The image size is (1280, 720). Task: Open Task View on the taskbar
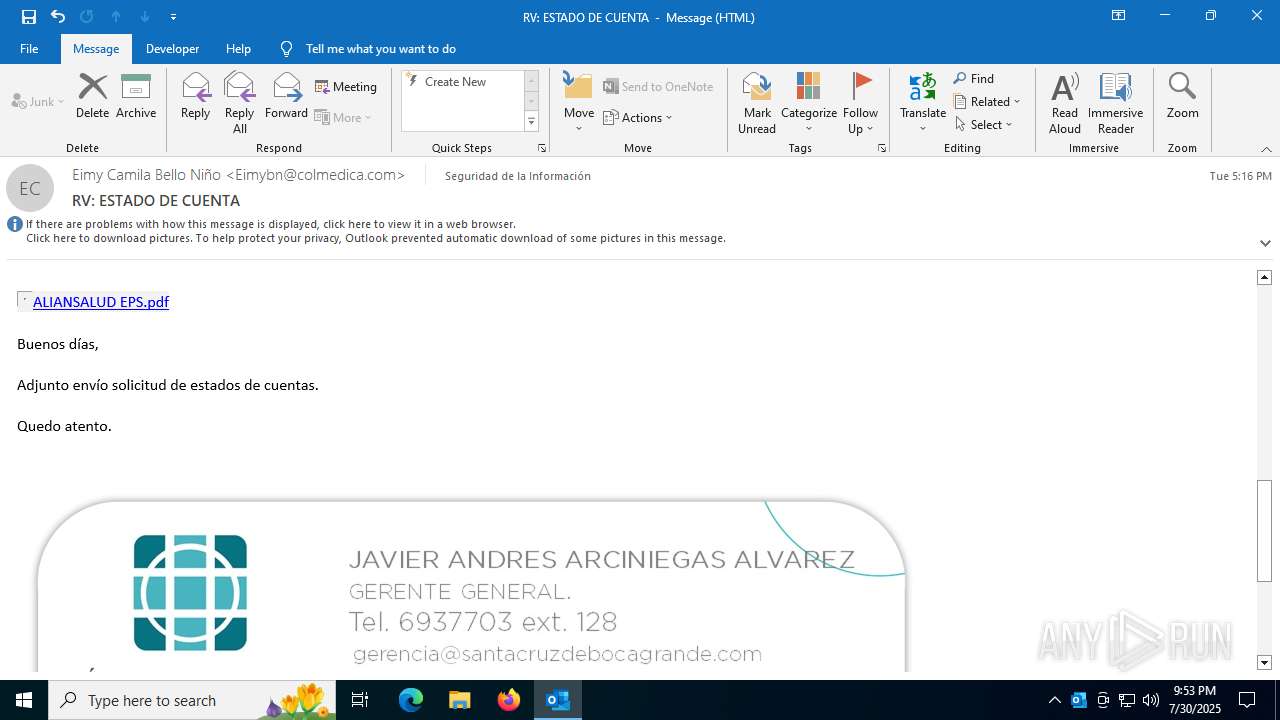pos(360,700)
